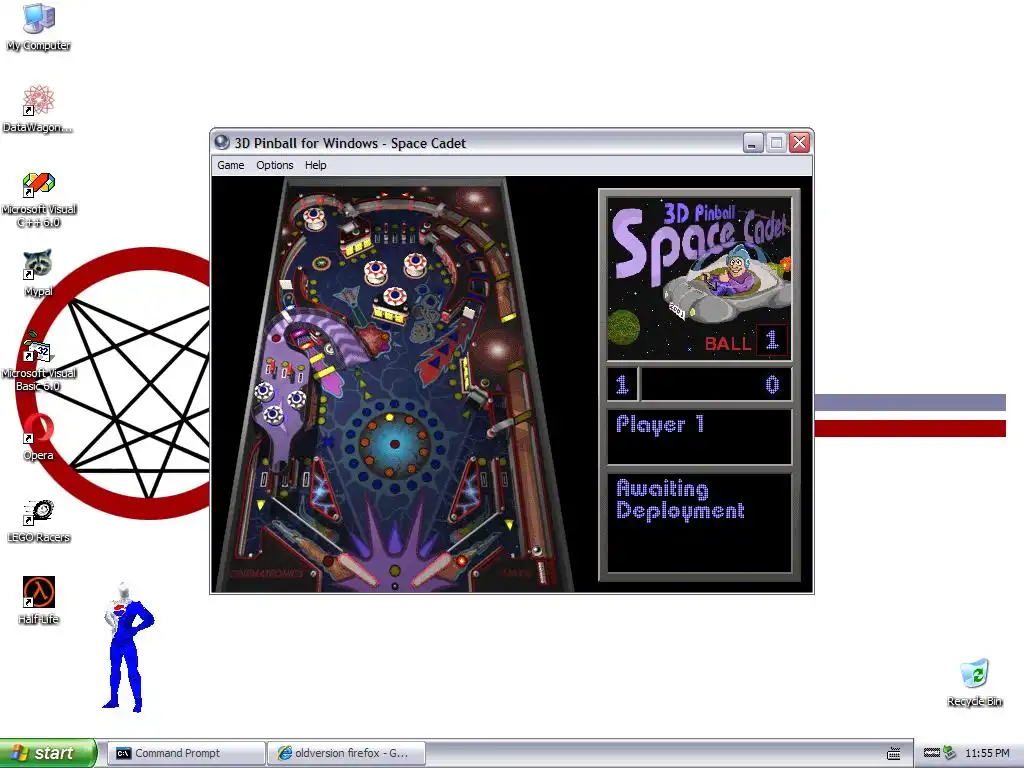This screenshot has width=1024, height=768.
Task: Switch to oldversion firefox taskbar button
Action: pos(347,753)
